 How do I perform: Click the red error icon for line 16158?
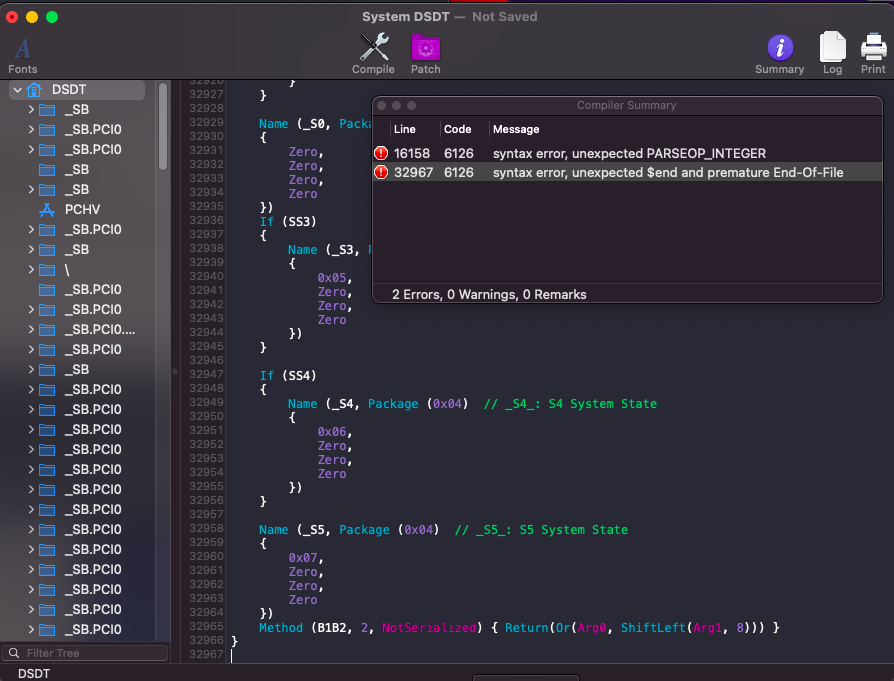tap(381, 153)
